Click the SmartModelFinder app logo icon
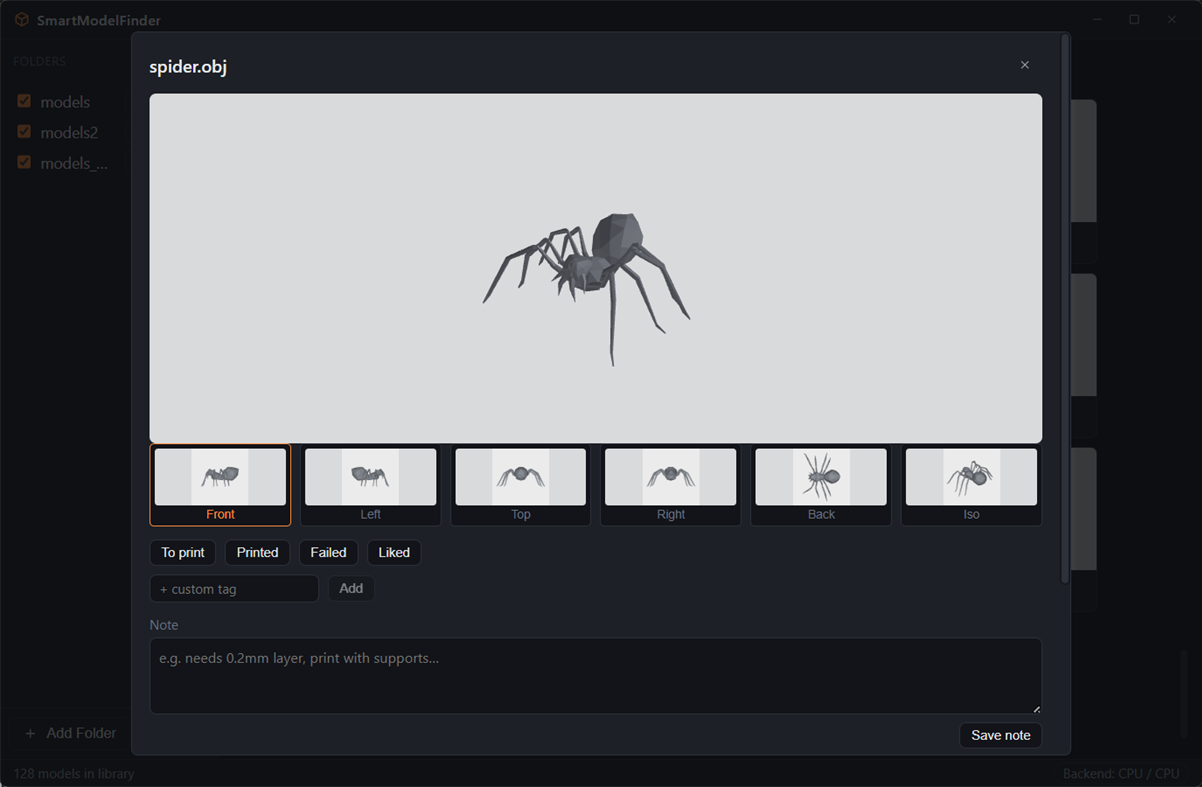1202x787 pixels. point(21,20)
